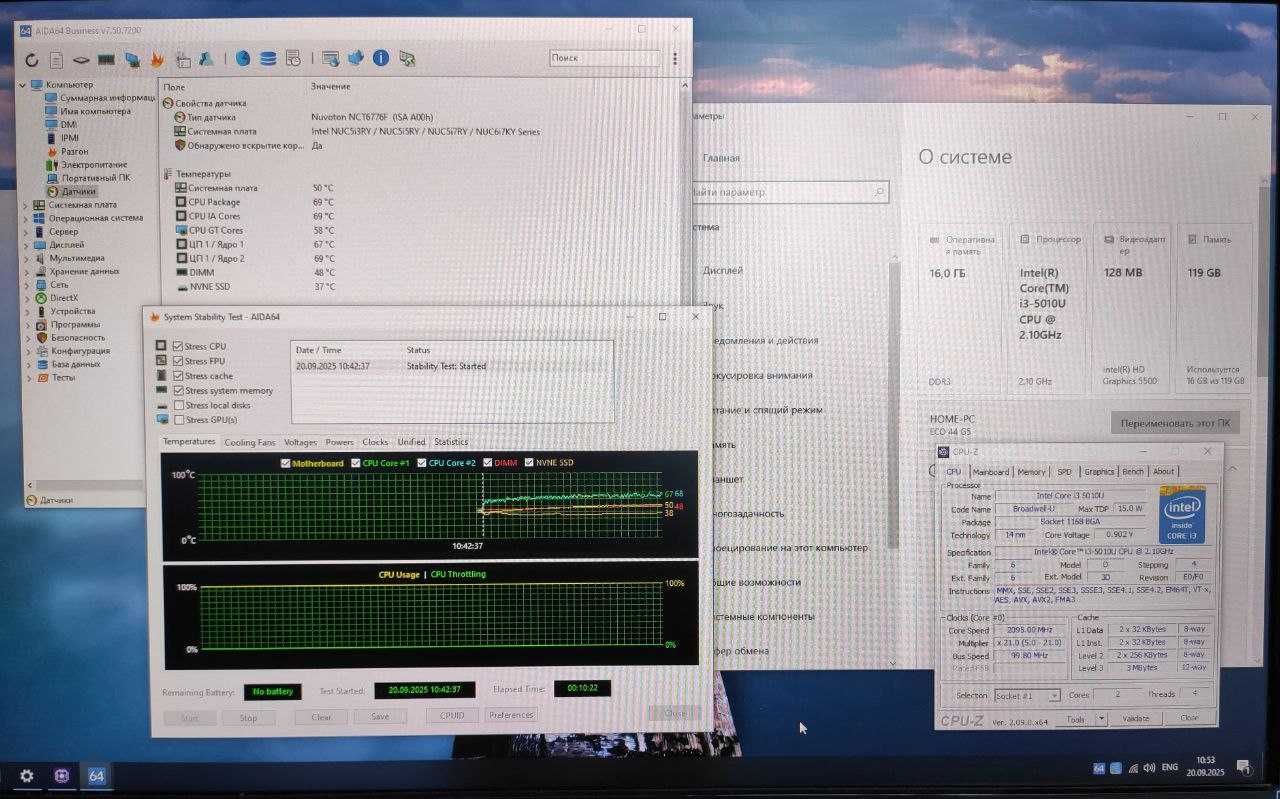The height and width of the screenshot is (799, 1280).
Task: Click the blue globe icon in AIDA64 toolbar
Action: 243,58
